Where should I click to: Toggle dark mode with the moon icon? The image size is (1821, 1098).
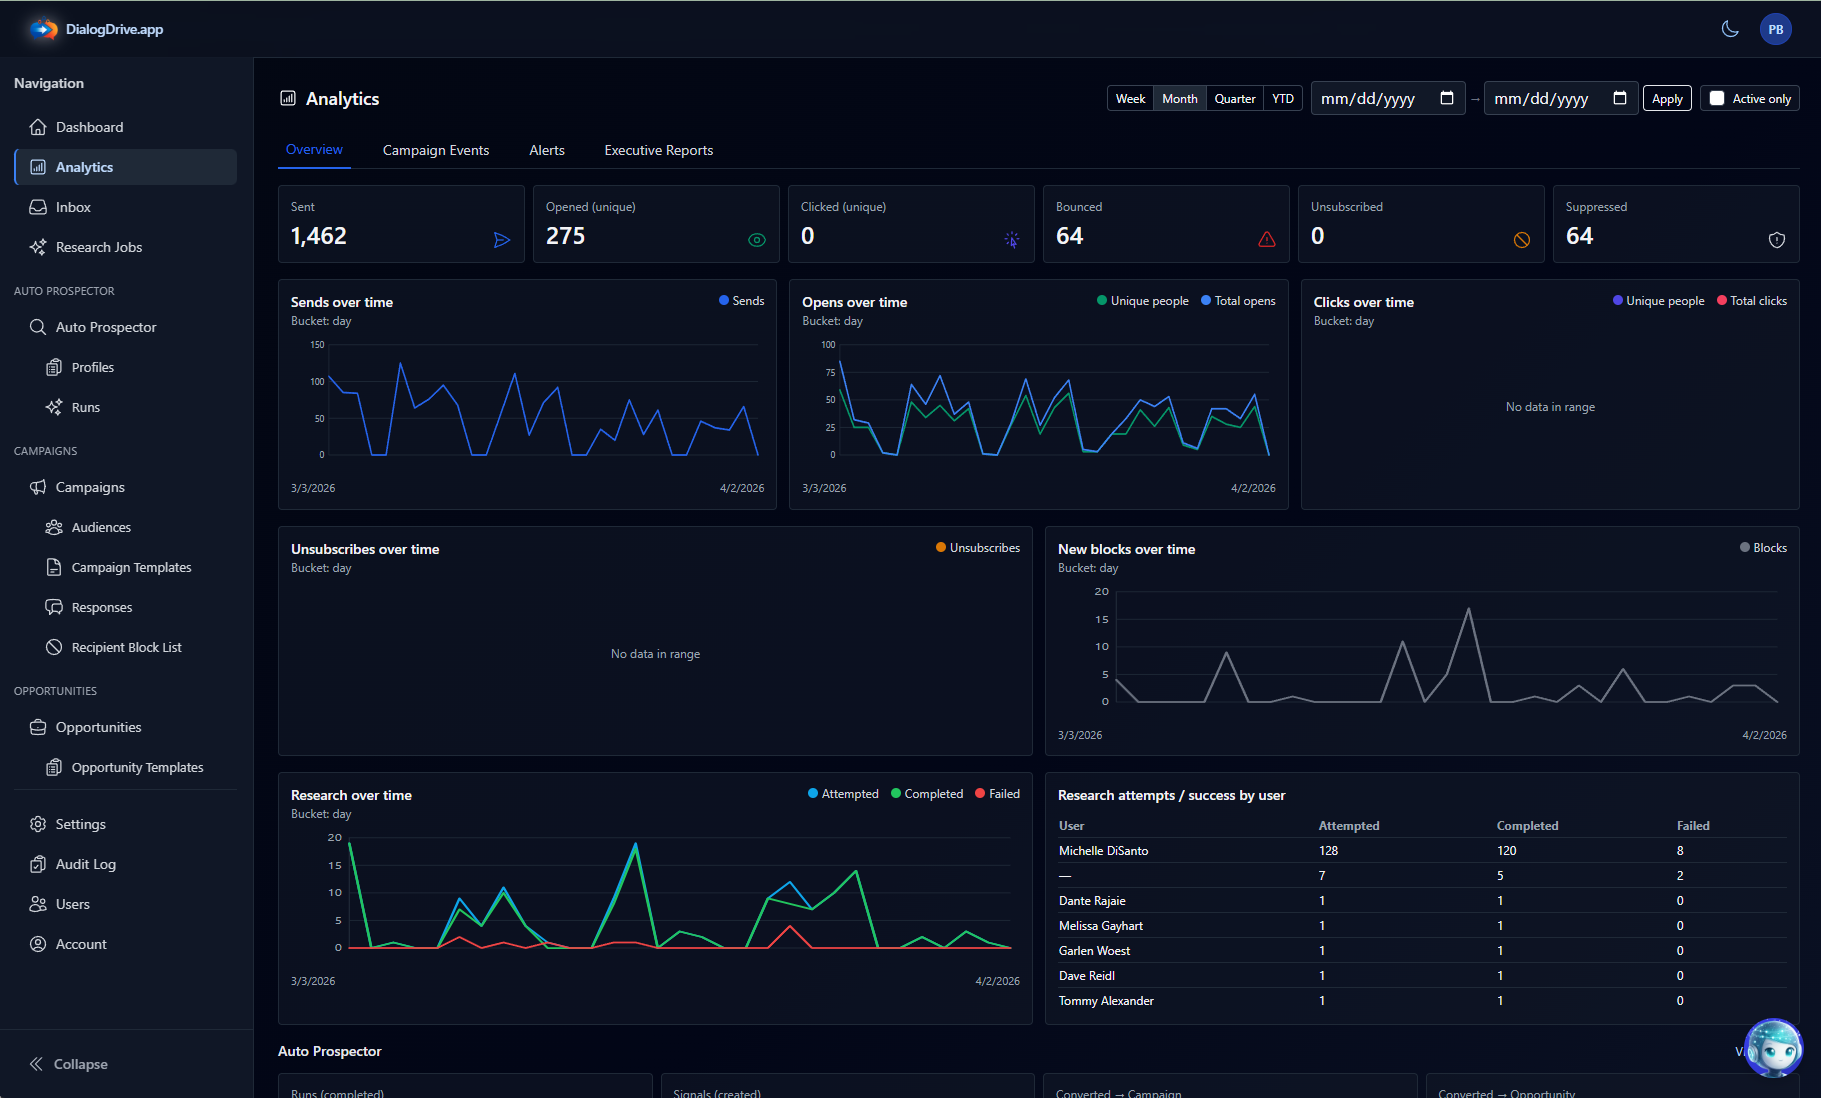[1731, 29]
